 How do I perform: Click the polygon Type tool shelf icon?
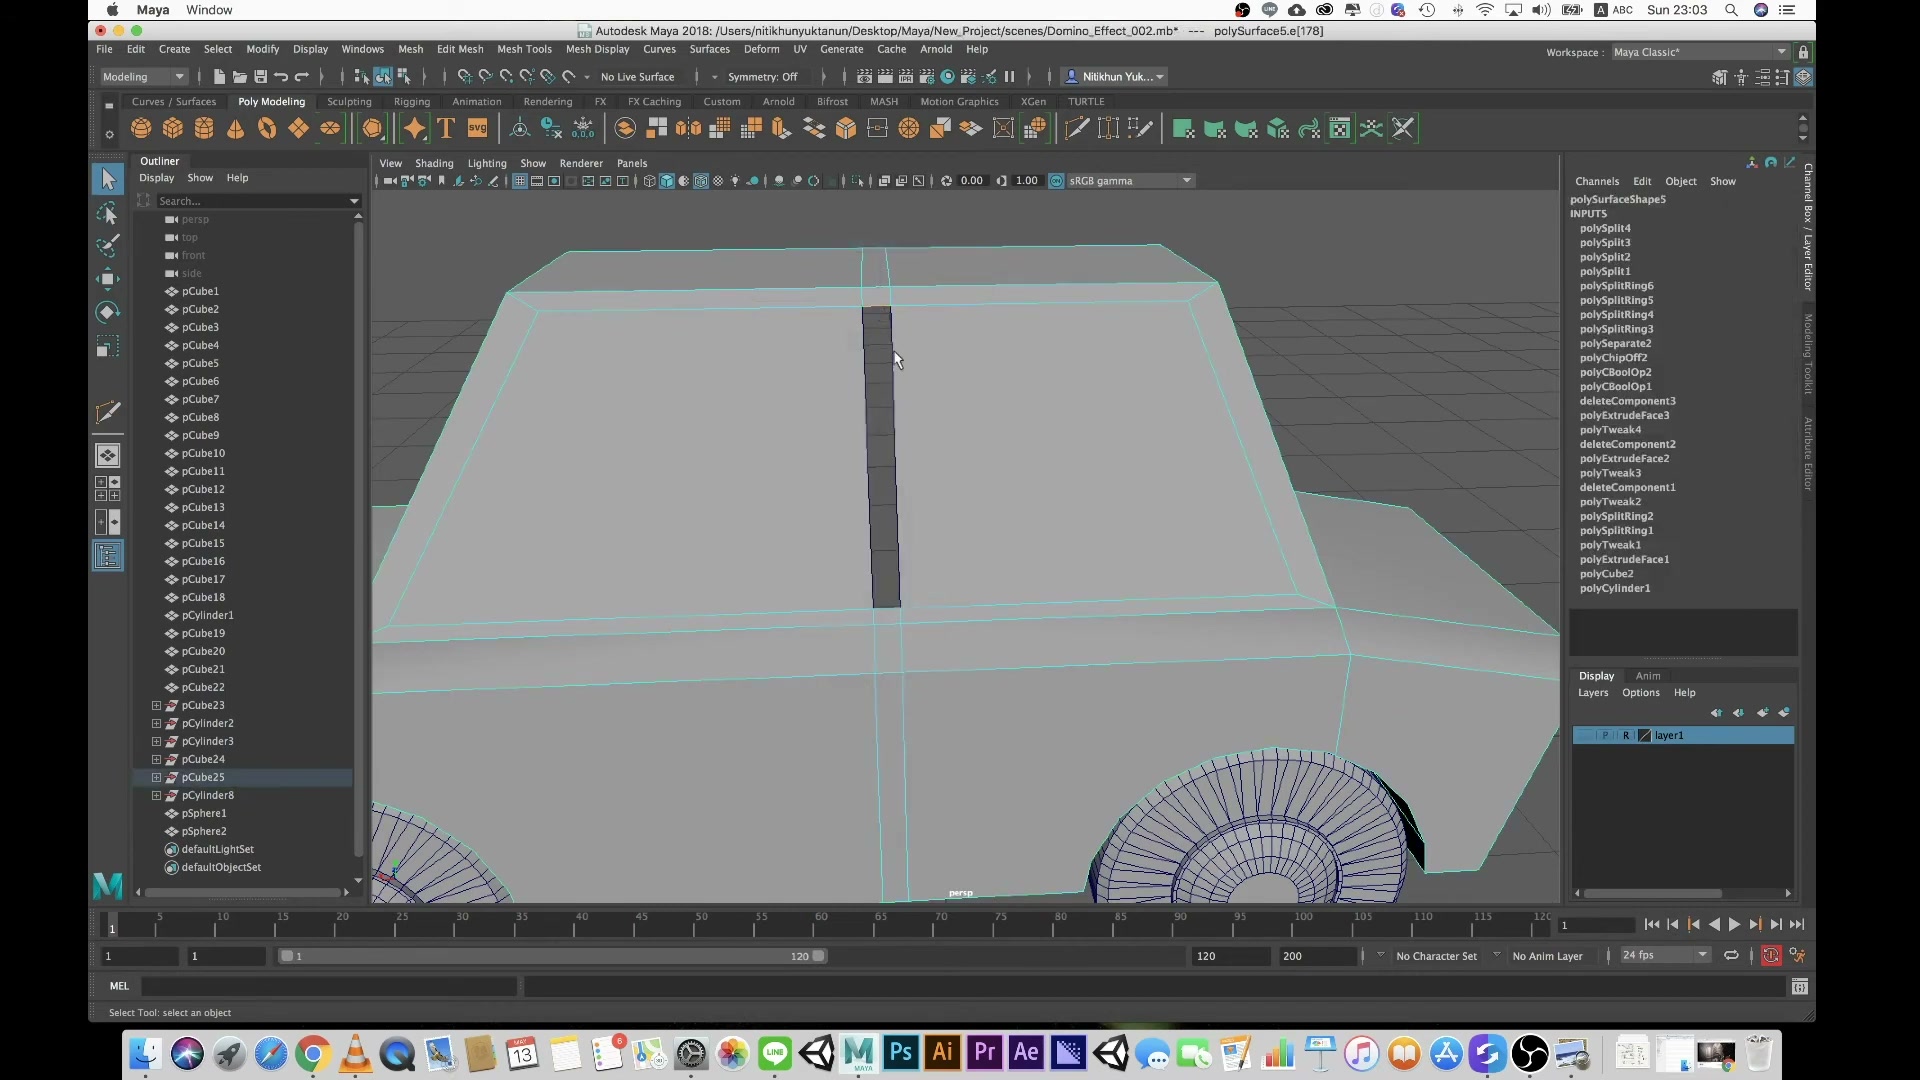click(446, 128)
